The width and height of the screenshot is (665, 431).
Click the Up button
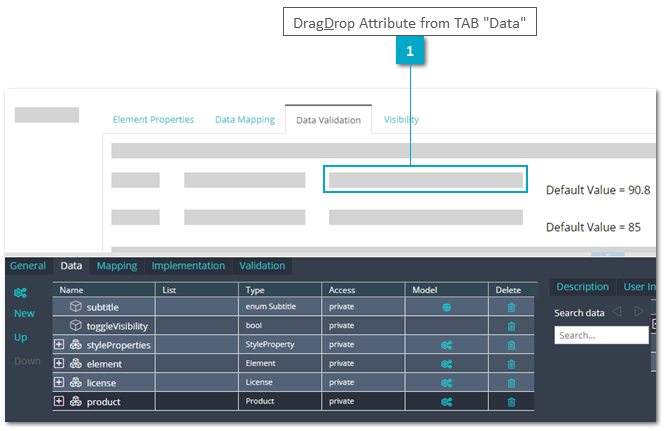click(x=20, y=337)
